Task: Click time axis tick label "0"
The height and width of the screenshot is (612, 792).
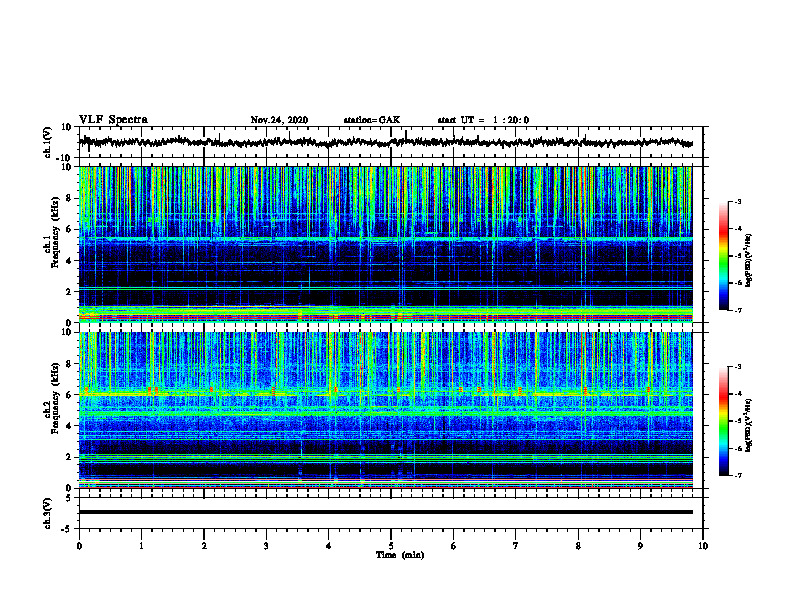Action: 79,546
